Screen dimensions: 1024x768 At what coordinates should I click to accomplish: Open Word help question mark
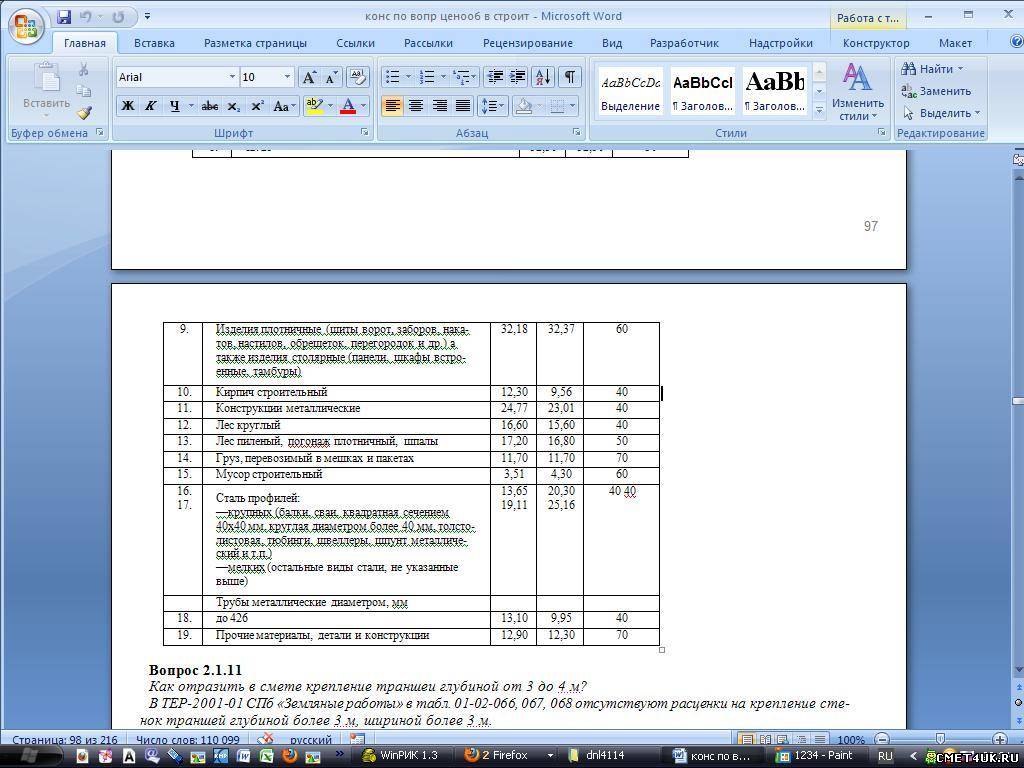tap(1016, 42)
